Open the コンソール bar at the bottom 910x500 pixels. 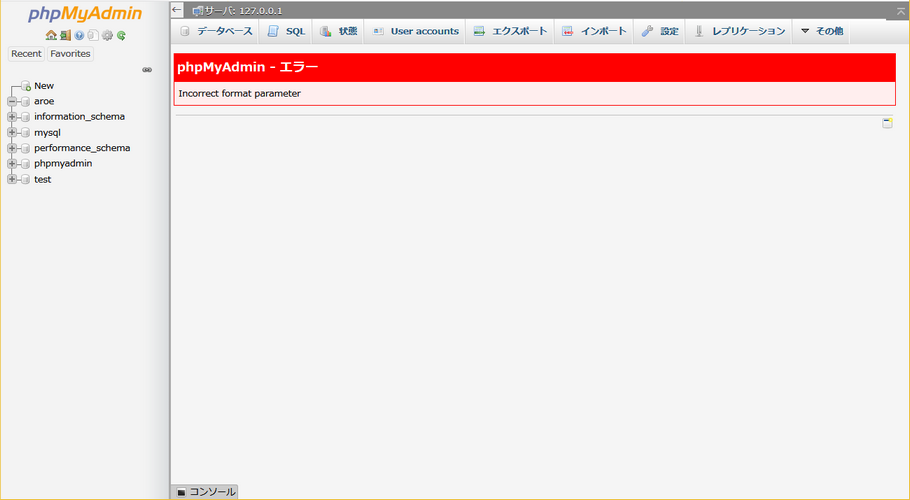click(205, 492)
